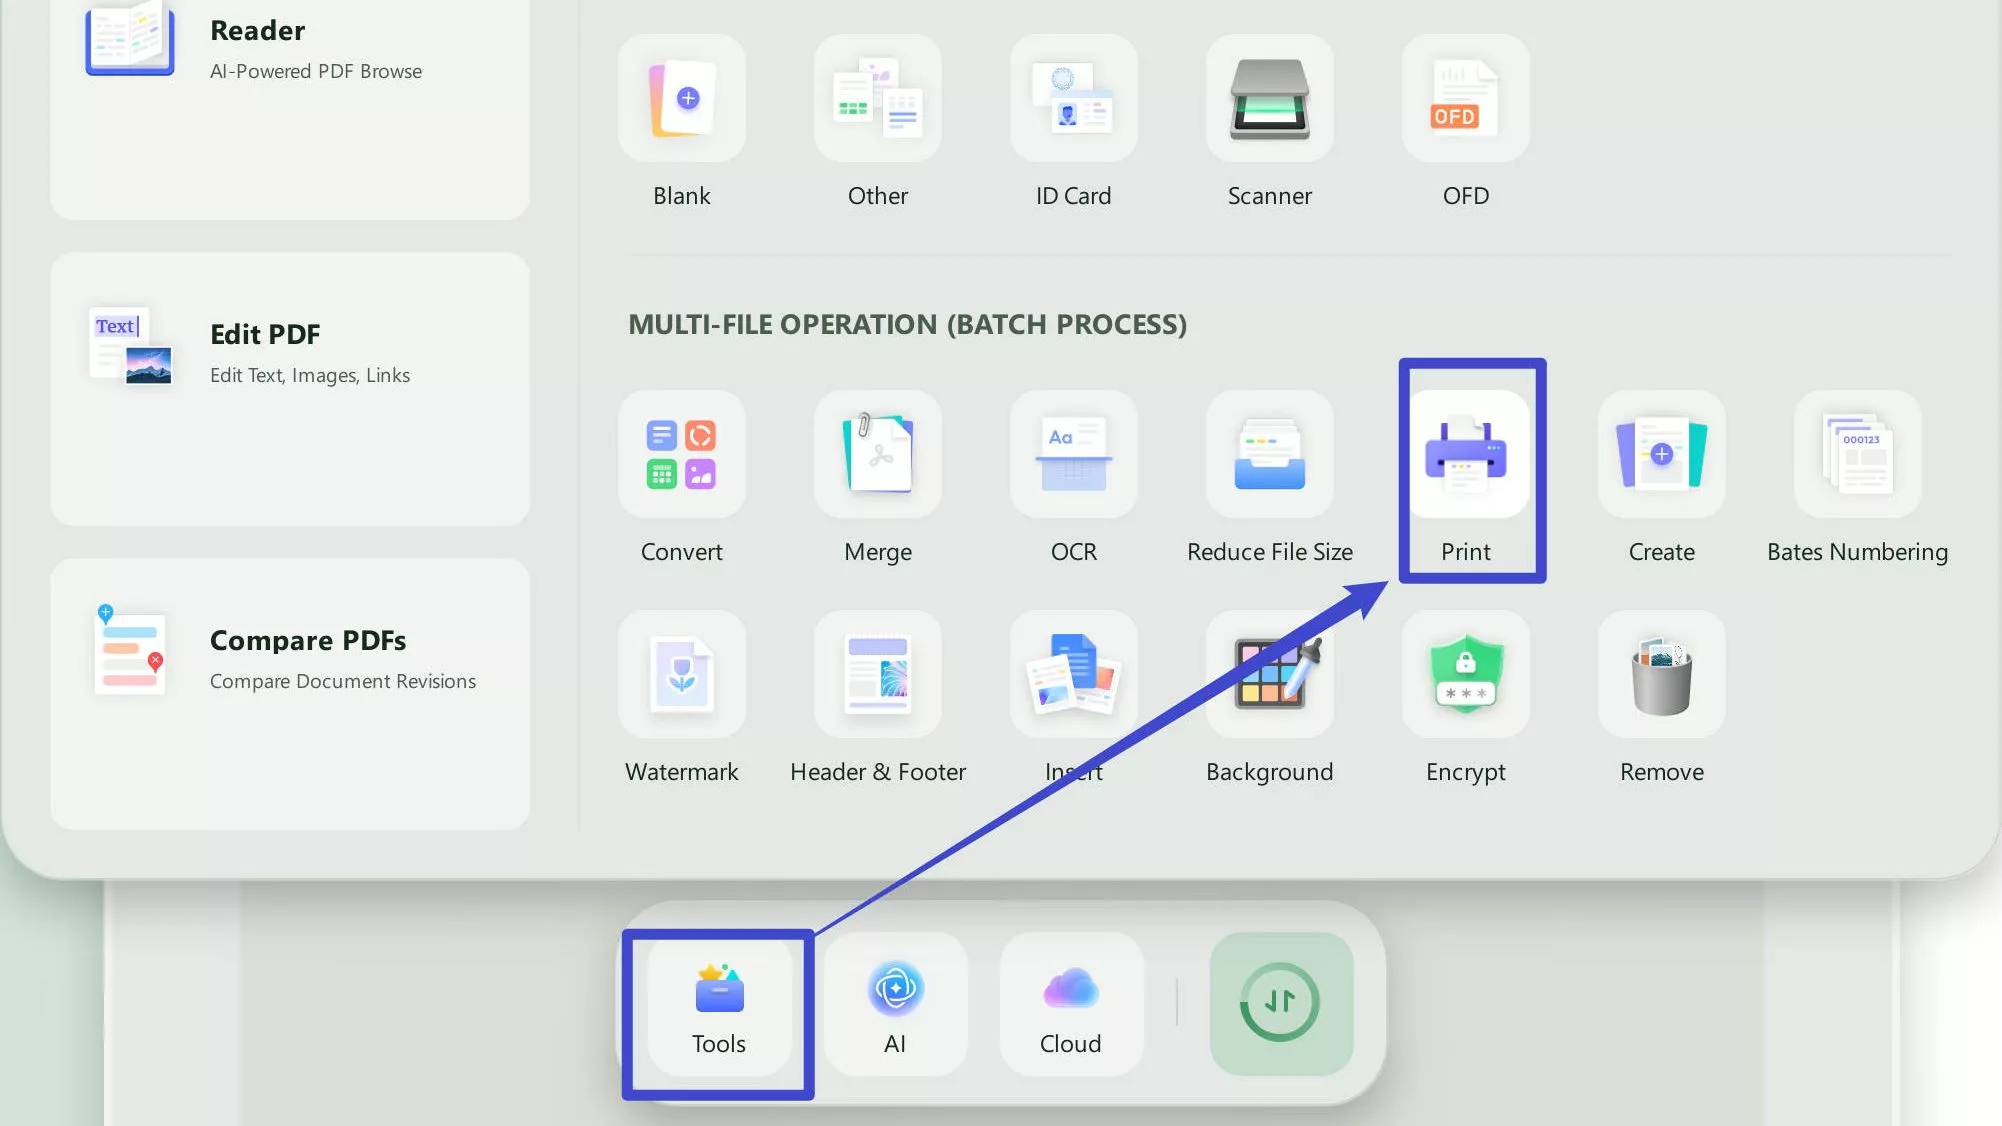Open the batch Print tool
The width and height of the screenshot is (2002, 1126).
[x=1465, y=455]
